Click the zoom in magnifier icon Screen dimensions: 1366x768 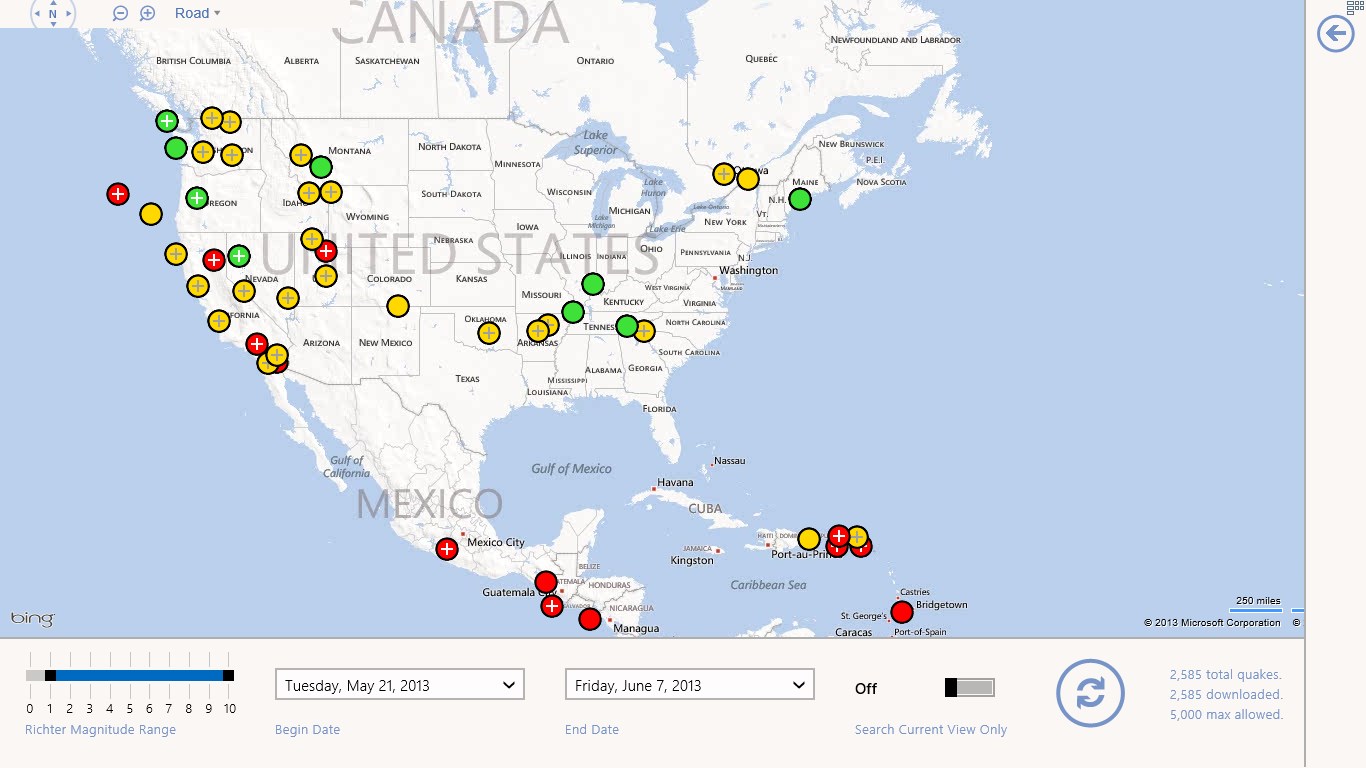[x=147, y=13]
